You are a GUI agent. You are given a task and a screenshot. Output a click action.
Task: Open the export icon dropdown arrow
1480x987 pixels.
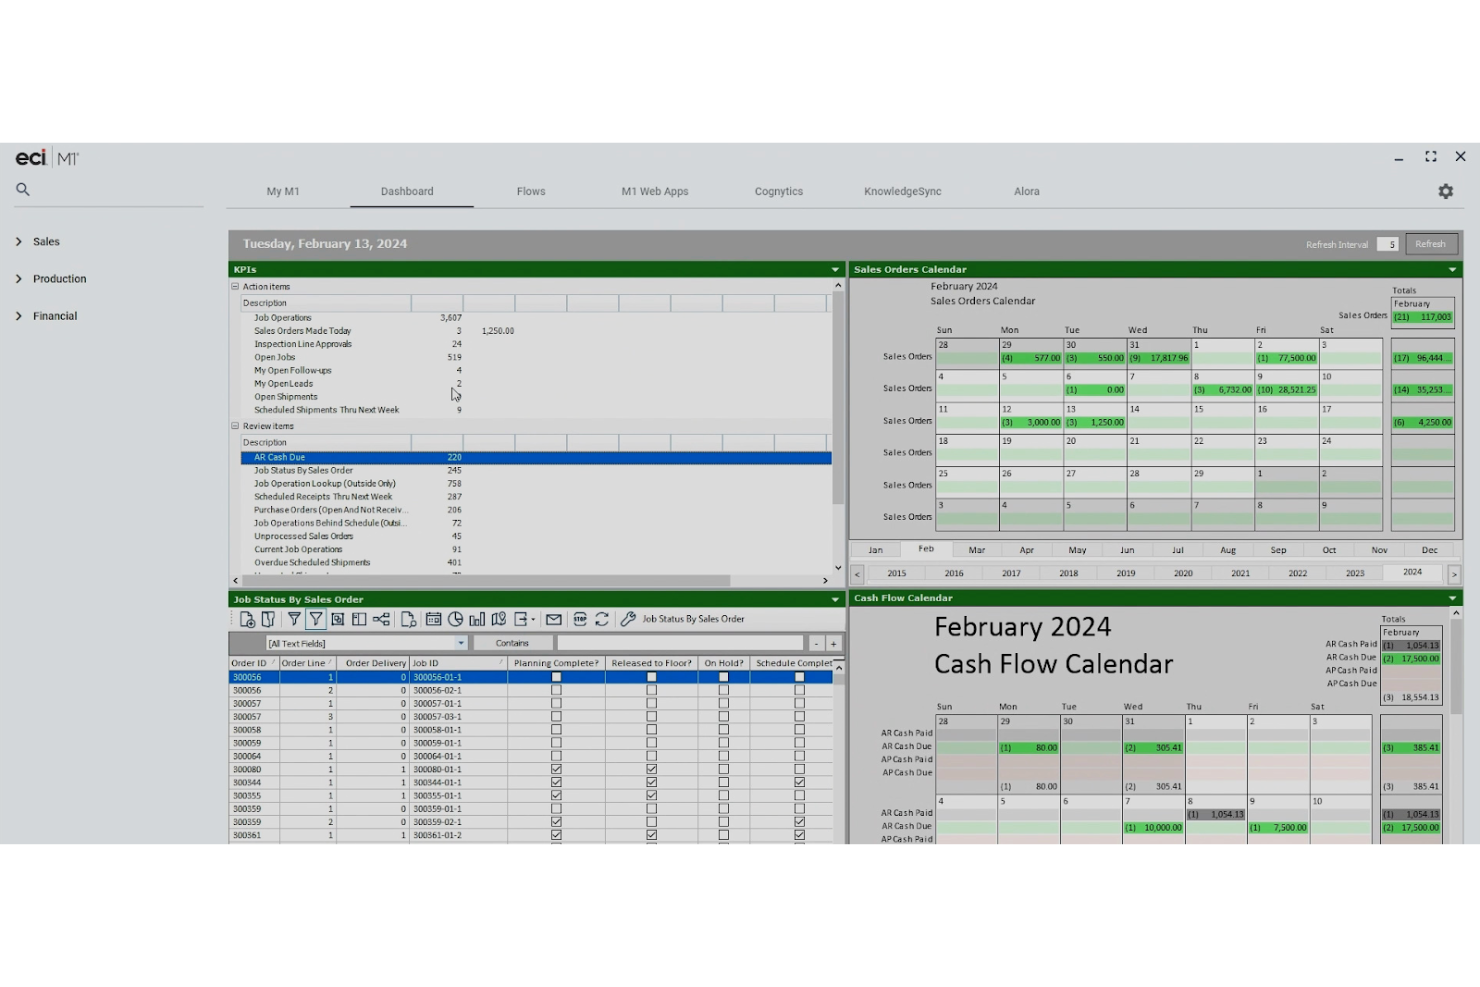click(x=533, y=620)
